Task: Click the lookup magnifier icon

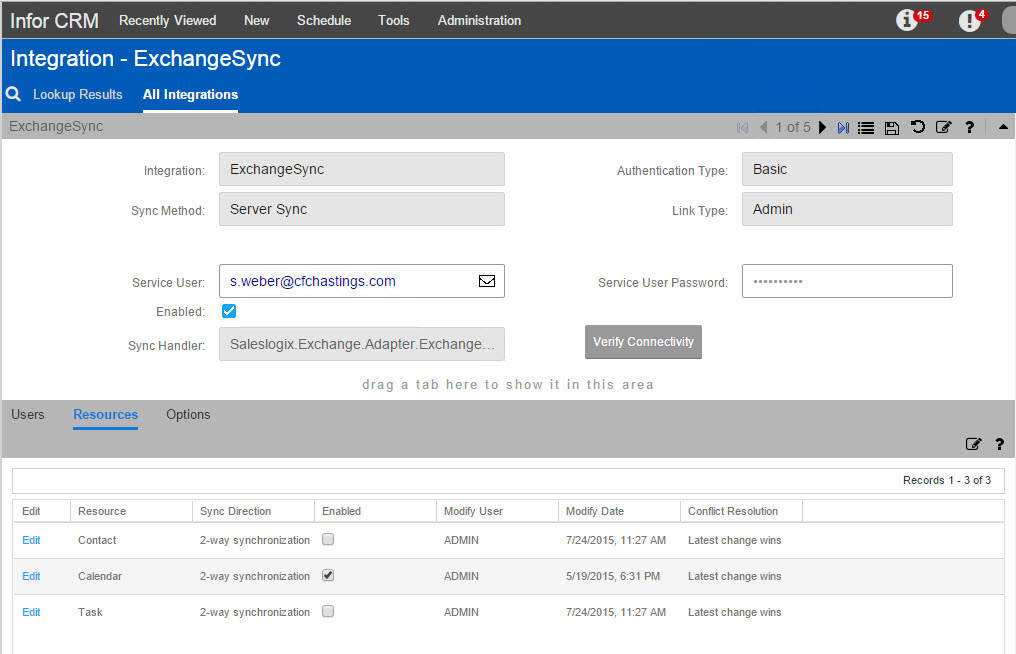Action: pyautogui.click(x=13, y=94)
